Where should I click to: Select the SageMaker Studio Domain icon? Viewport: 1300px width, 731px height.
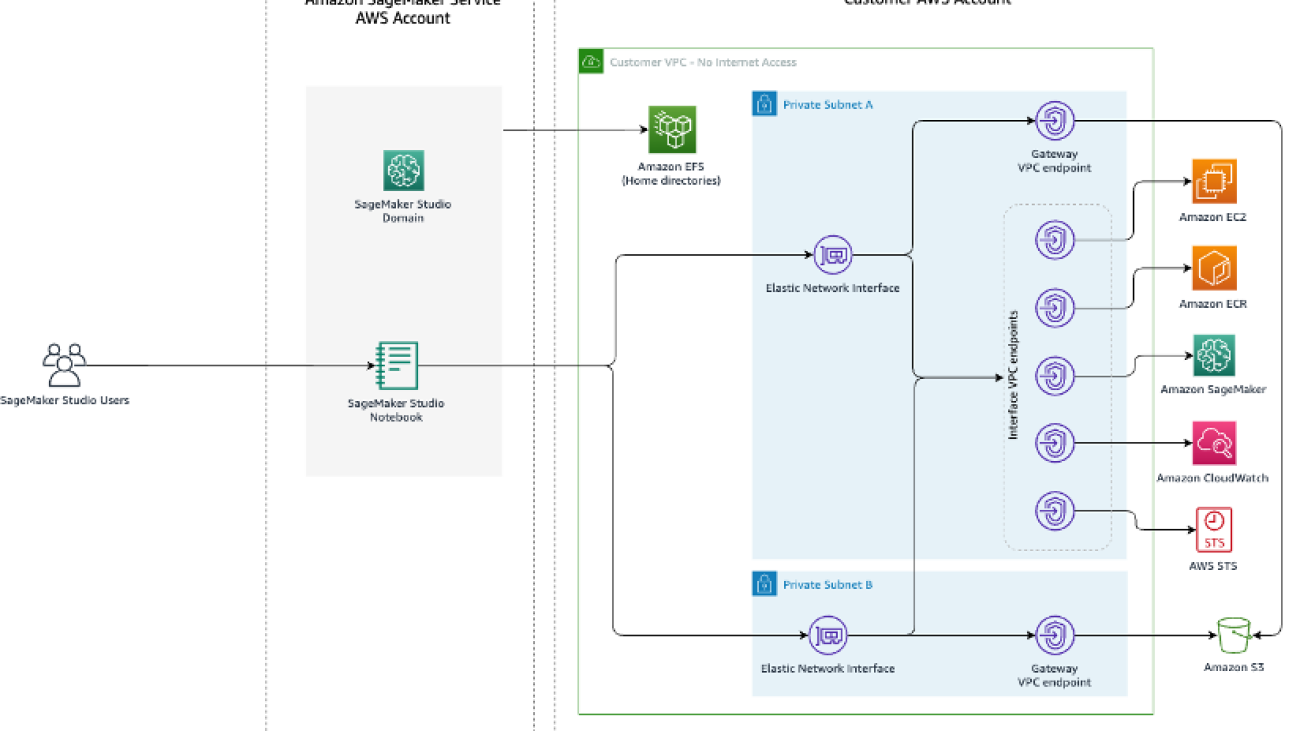pos(403,171)
